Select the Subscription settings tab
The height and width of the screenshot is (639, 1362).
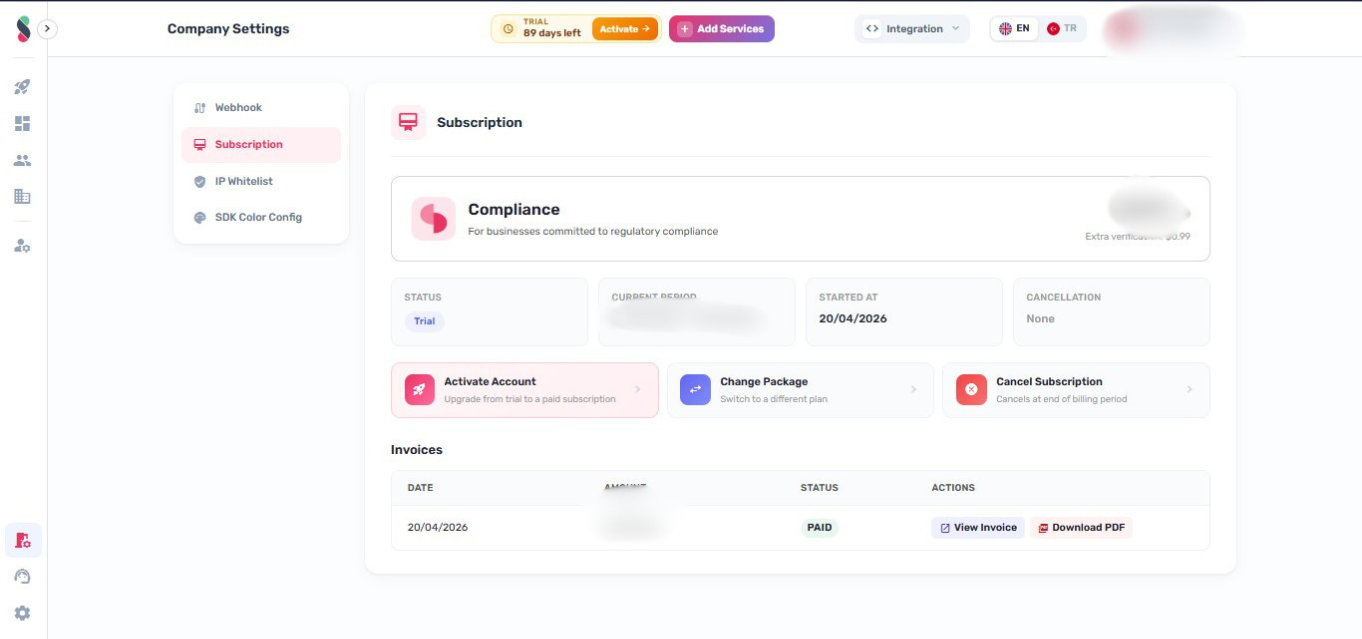pos(261,145)
